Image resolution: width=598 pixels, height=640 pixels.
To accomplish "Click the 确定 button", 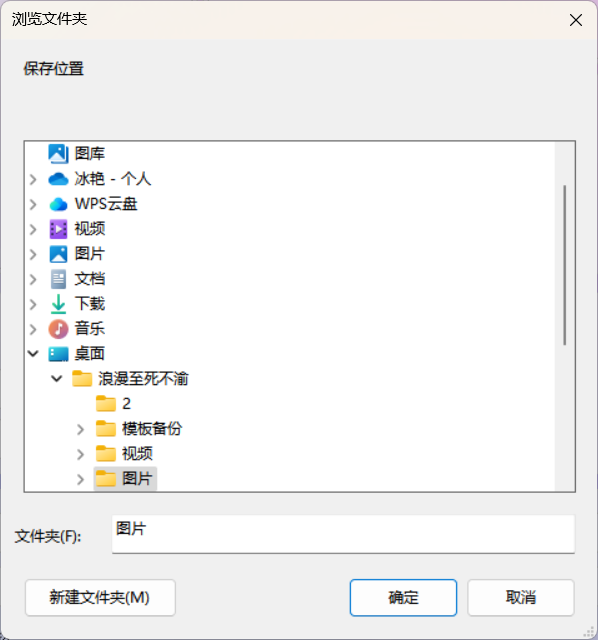I will [403, 598].
